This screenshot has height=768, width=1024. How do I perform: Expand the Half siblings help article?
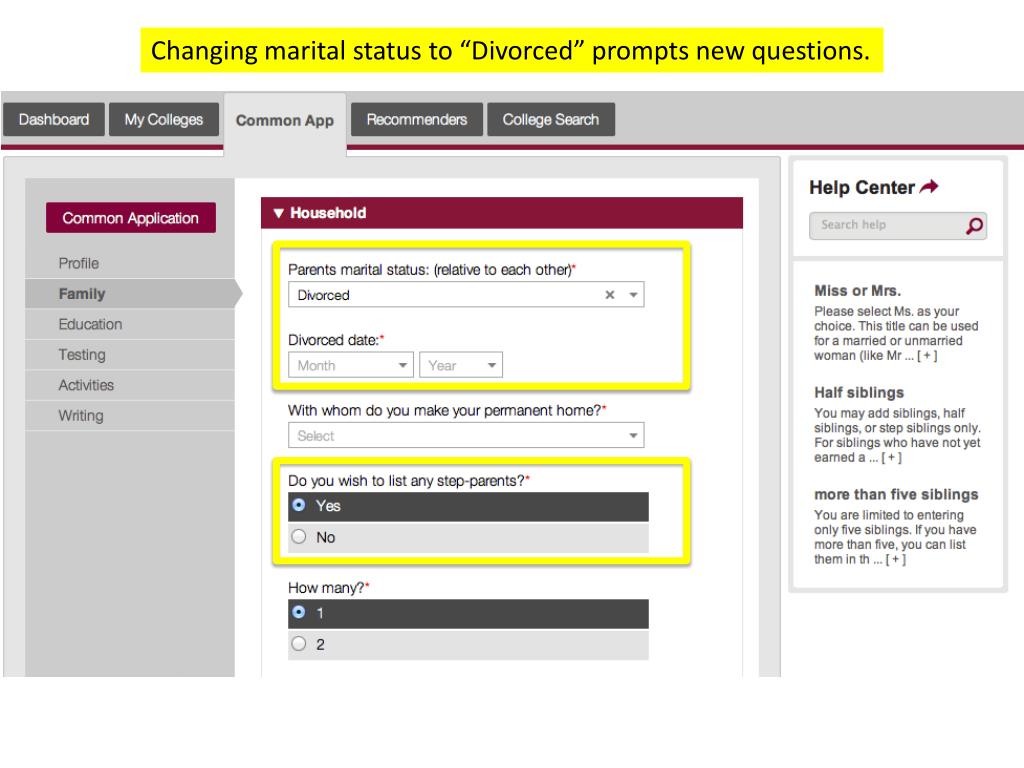[891, 458]
